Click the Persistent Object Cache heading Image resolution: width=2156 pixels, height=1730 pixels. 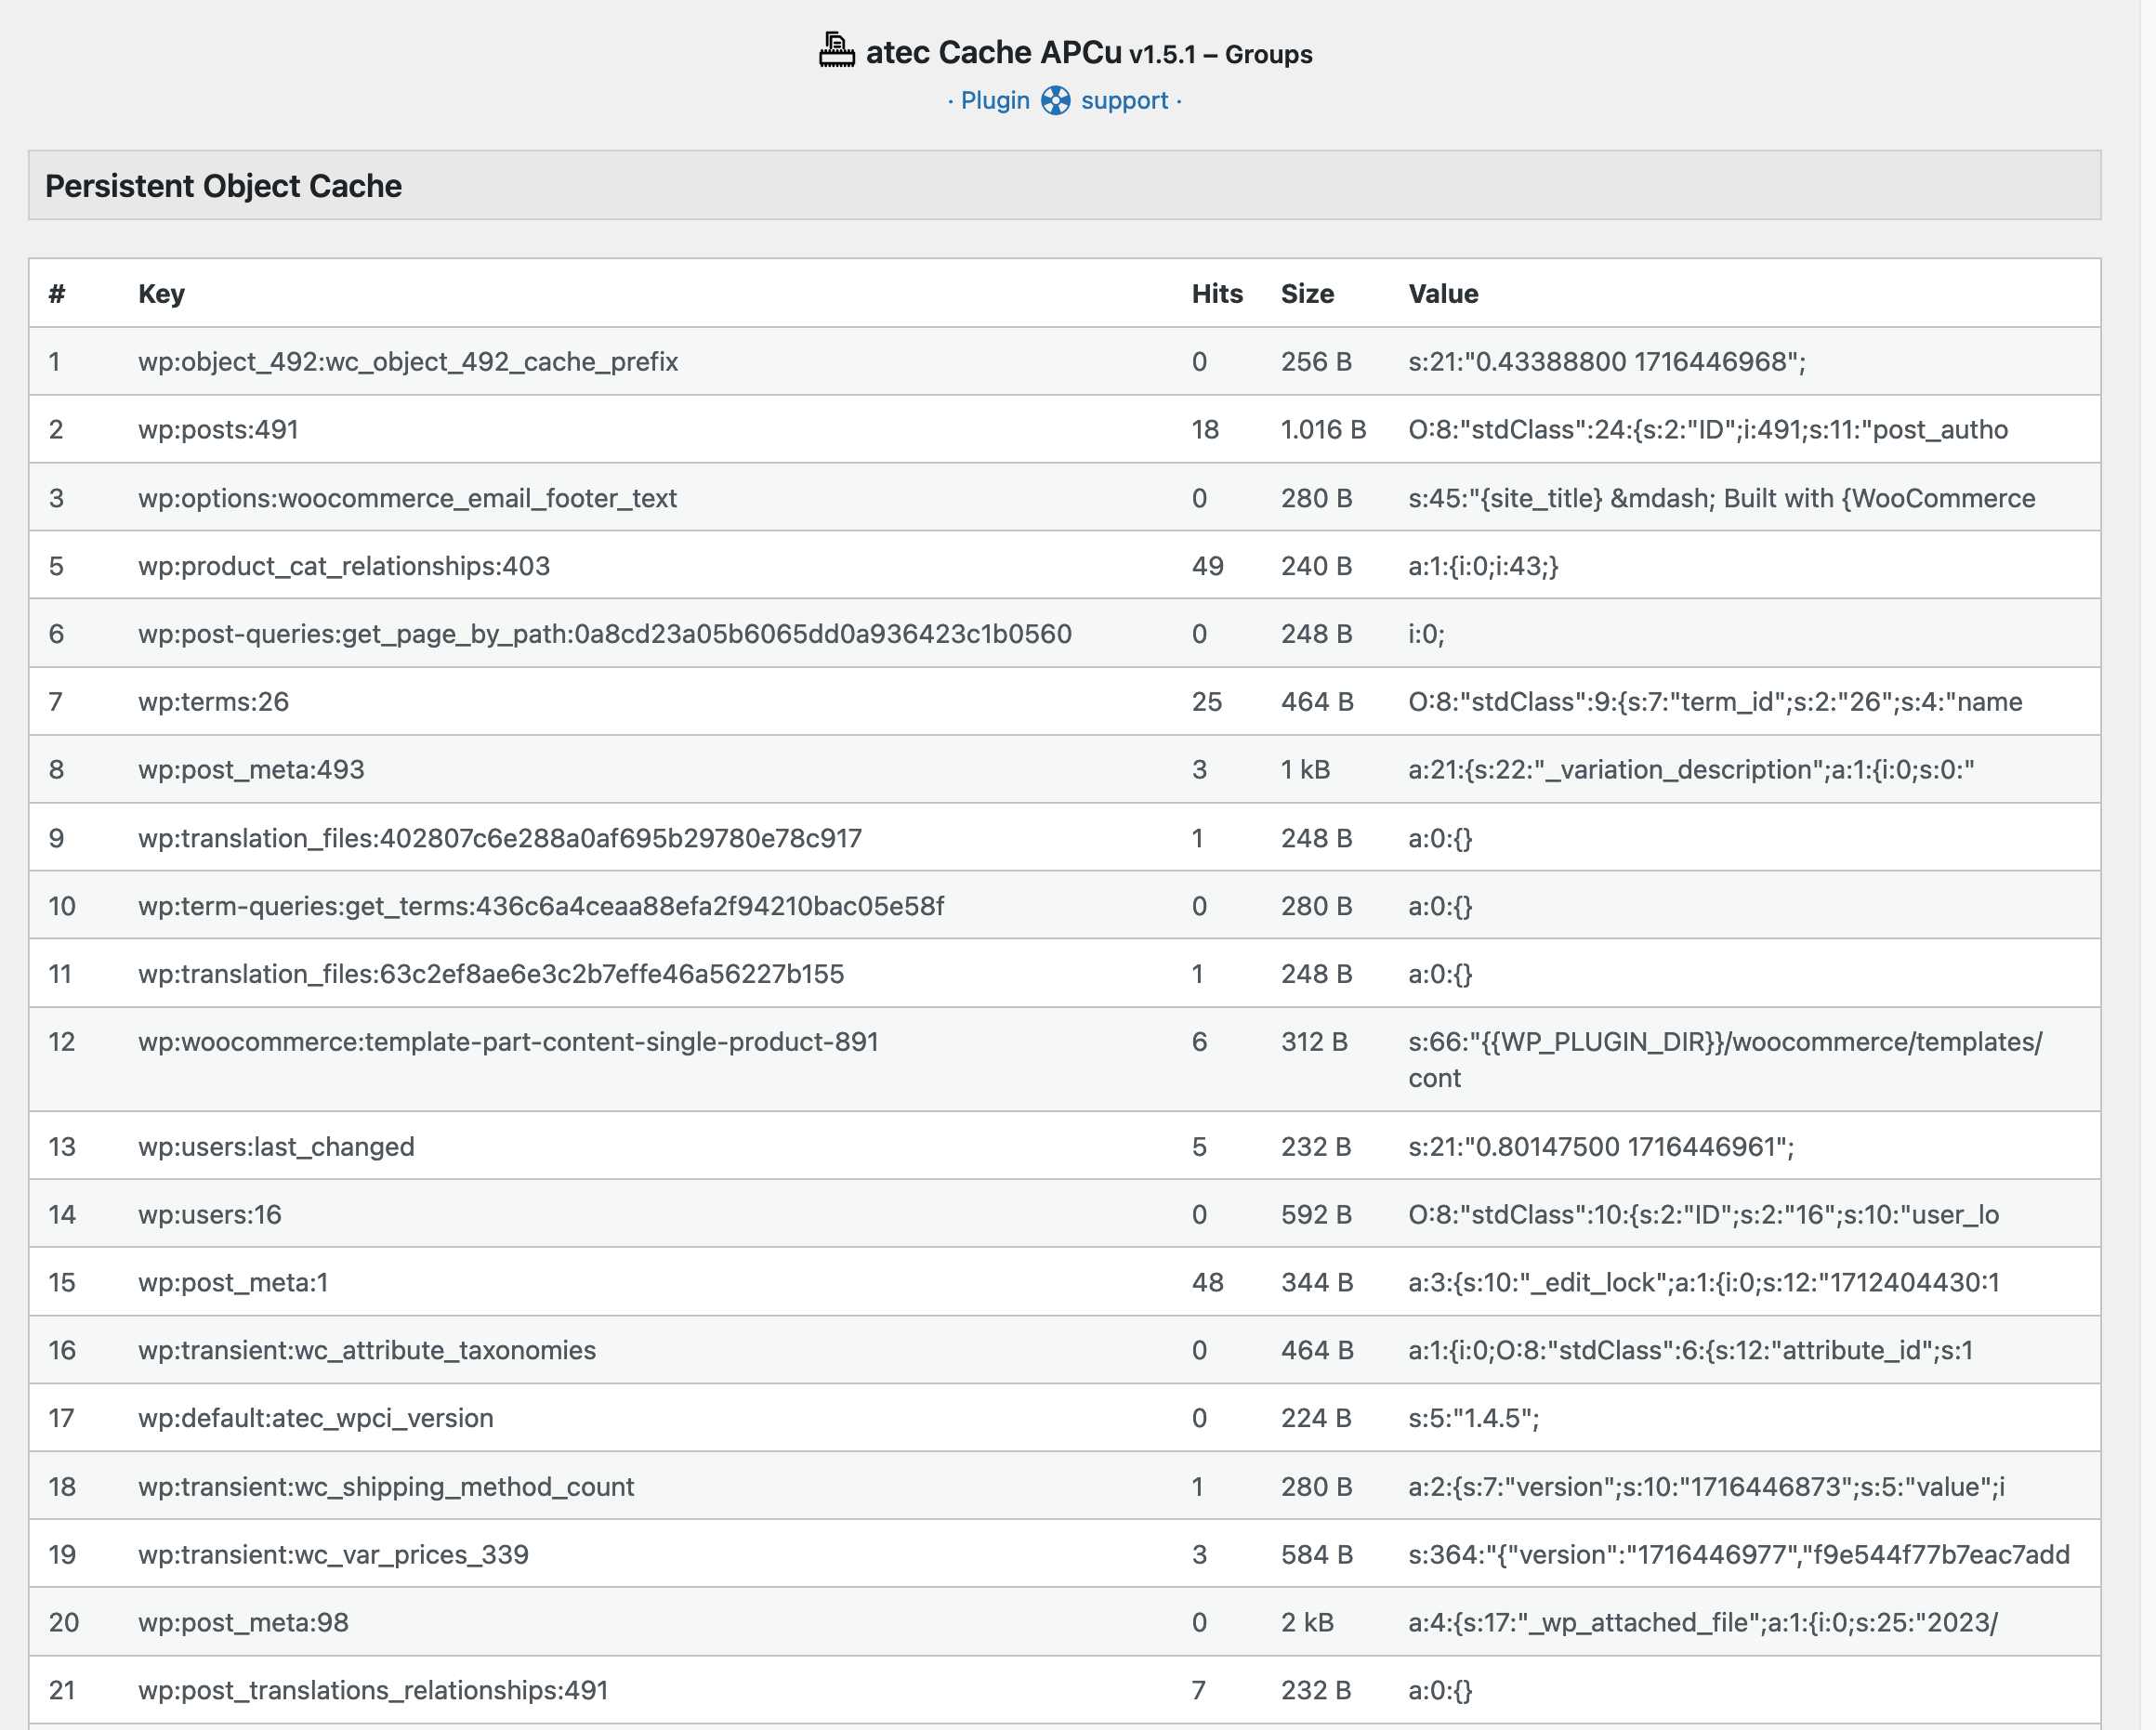click(x=223, y=186)
